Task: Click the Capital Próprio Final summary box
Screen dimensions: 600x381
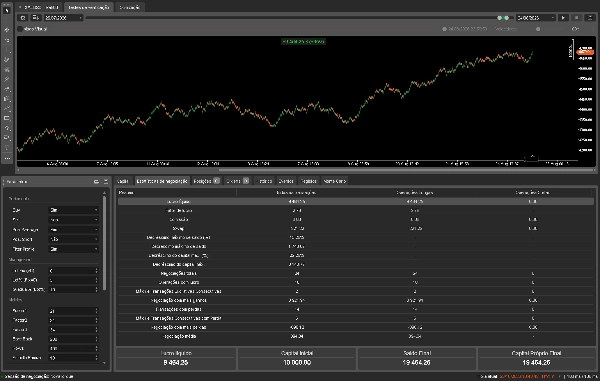Action: point(536,358)
